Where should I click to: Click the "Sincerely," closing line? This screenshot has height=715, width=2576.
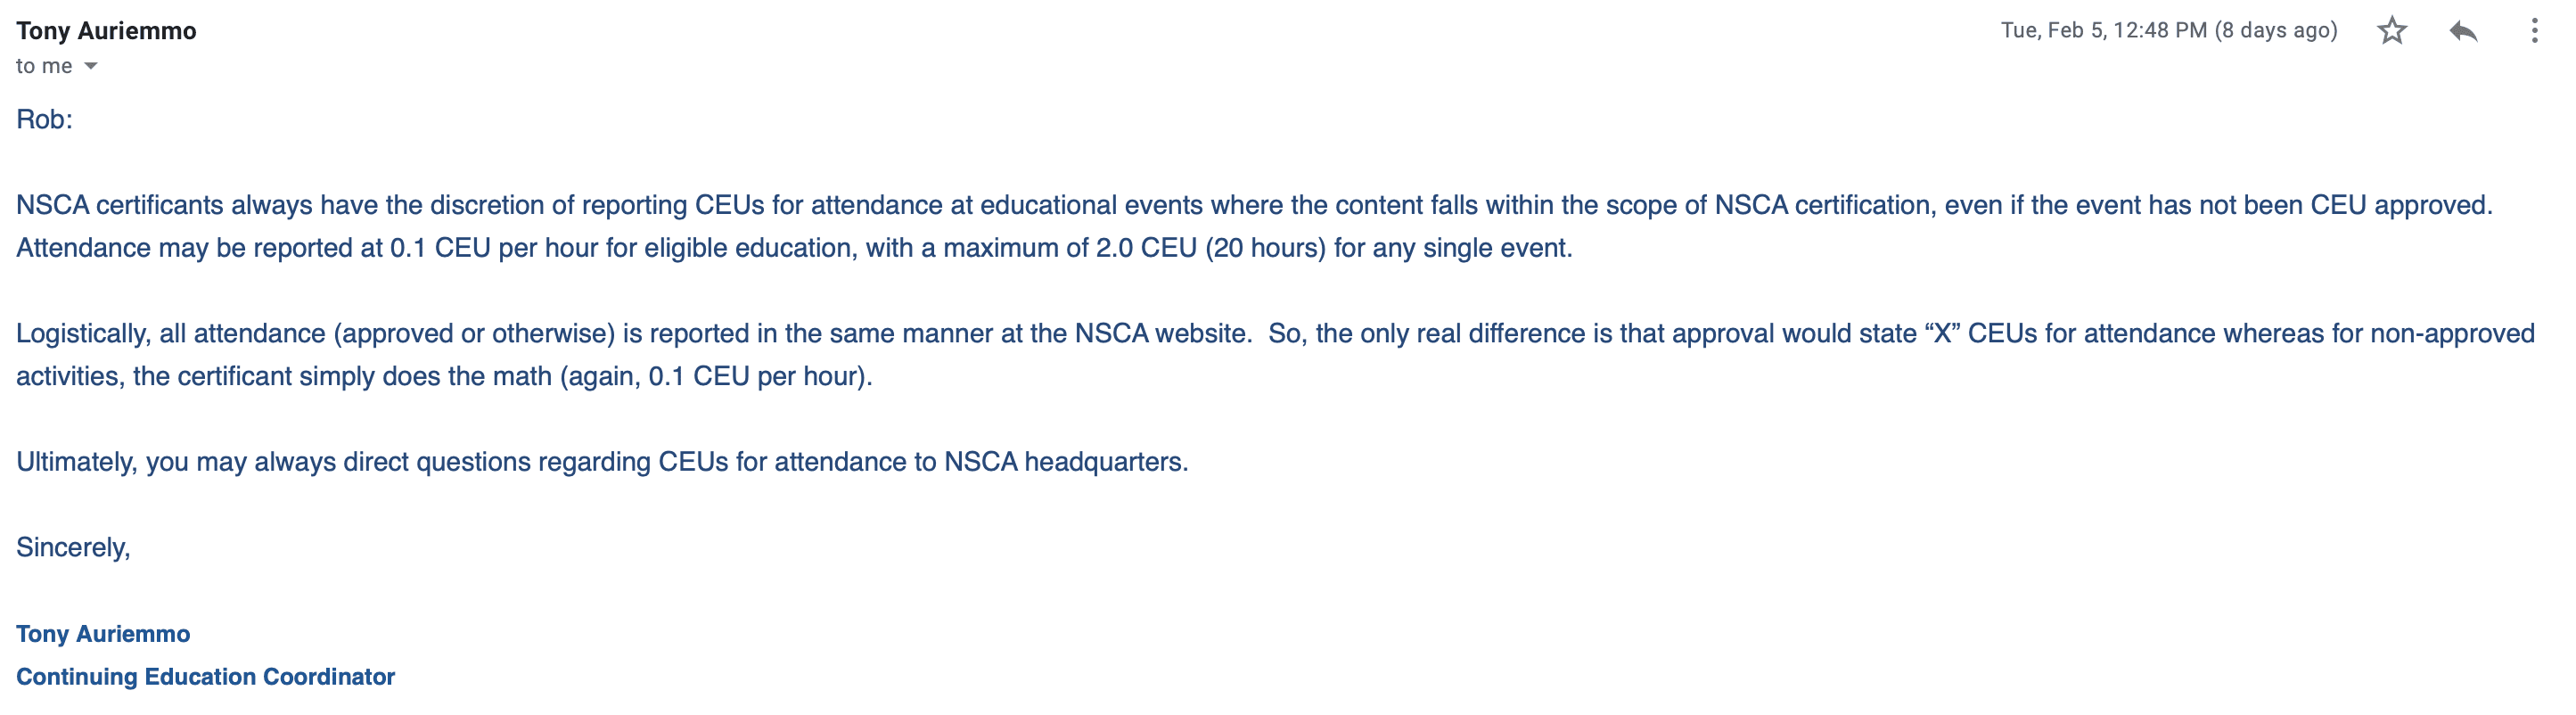pyautogui.click(x=73, y=548)
